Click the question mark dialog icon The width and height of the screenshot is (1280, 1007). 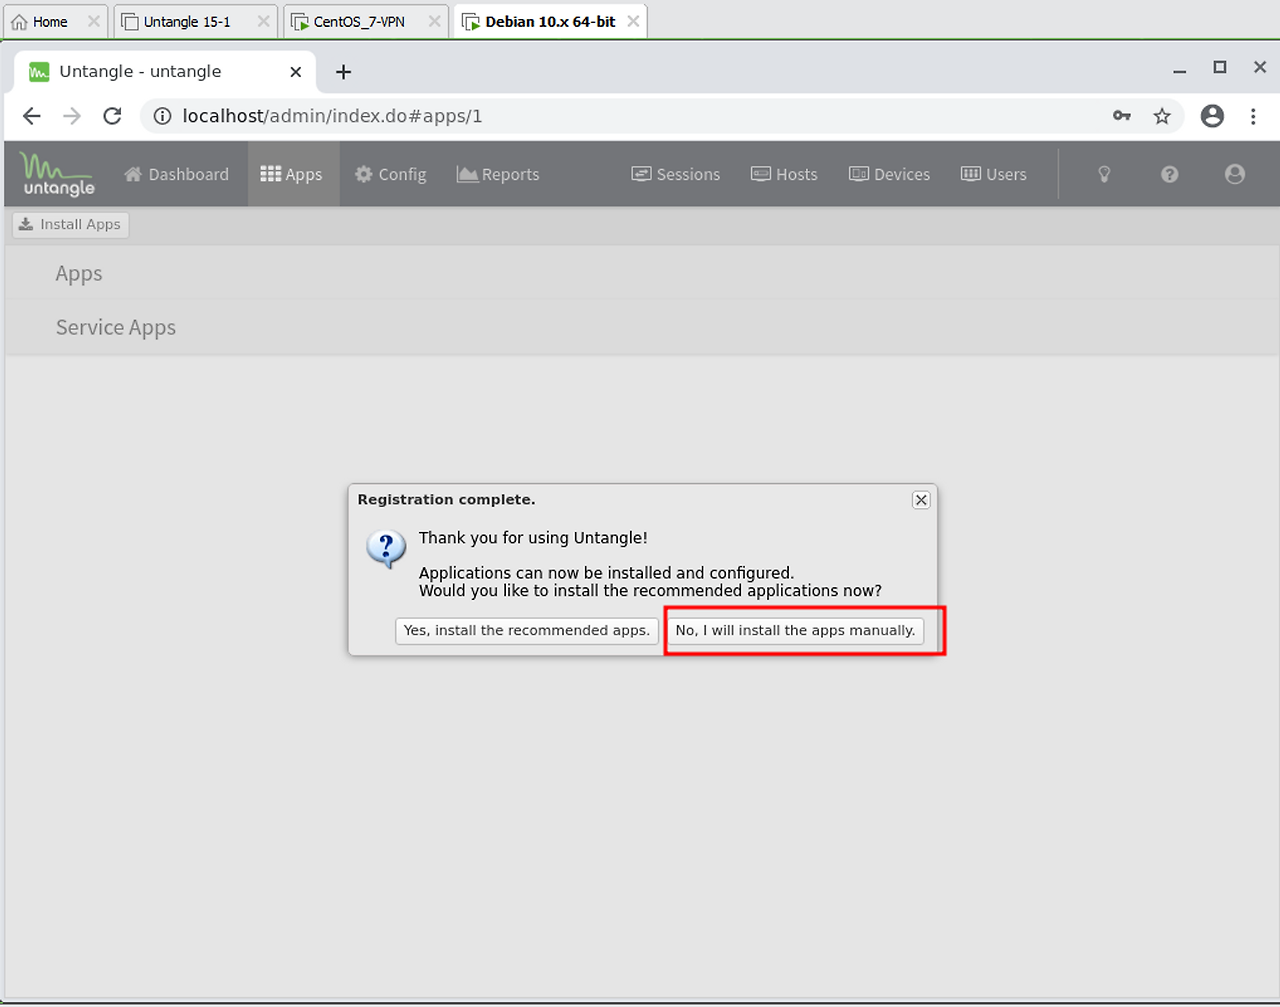pos(386,548)
